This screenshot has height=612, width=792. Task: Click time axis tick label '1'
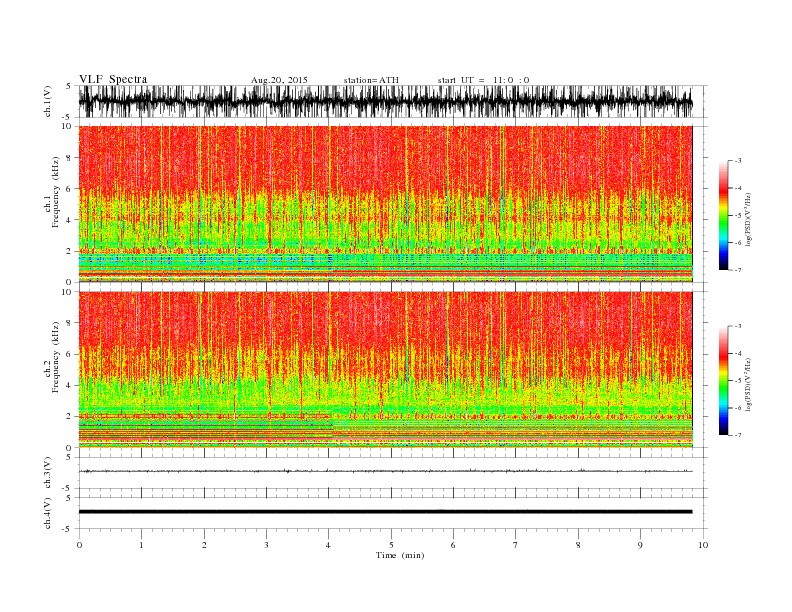click(141, 545)
